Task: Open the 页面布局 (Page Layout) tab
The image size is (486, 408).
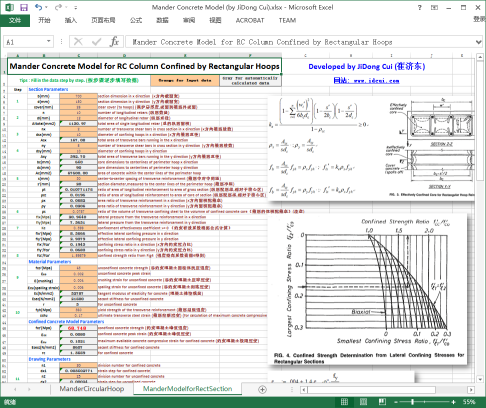Action: [103, 20]
